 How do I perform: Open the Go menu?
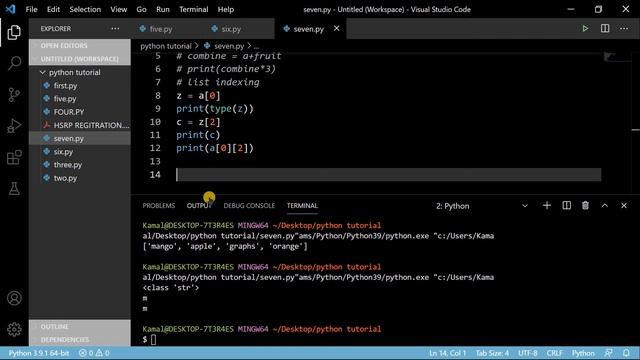pyautogui.click(x=141, y=9)
